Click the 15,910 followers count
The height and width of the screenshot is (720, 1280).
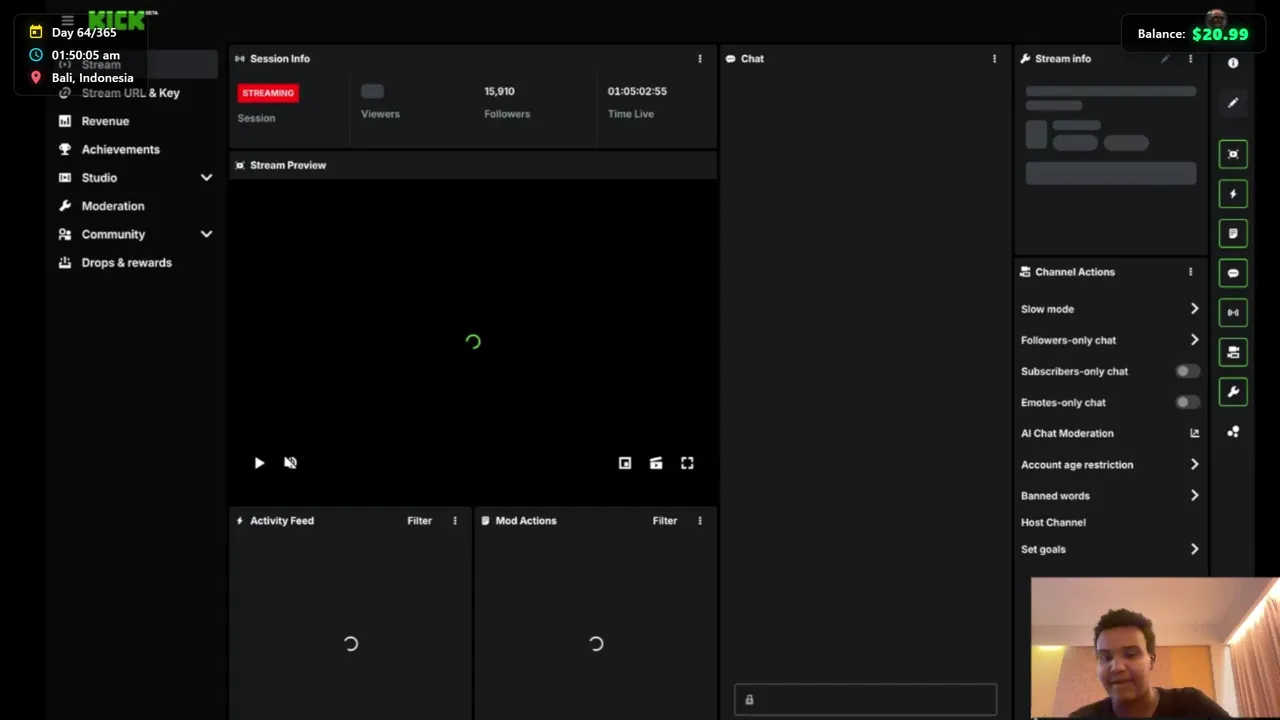tap(499, 91)
